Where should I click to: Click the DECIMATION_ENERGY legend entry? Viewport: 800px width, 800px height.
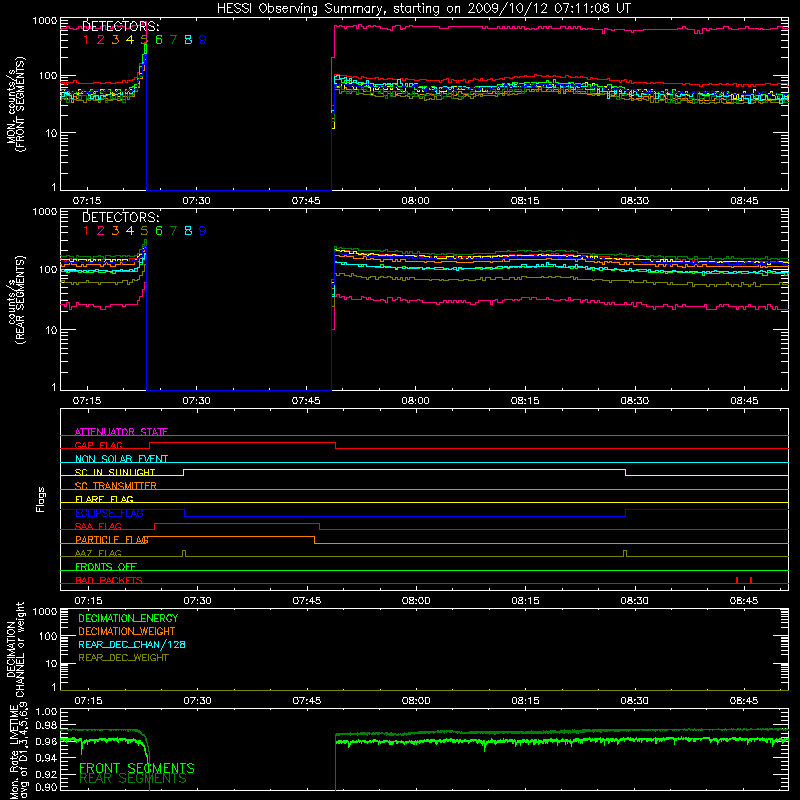[x=128, y=618]
